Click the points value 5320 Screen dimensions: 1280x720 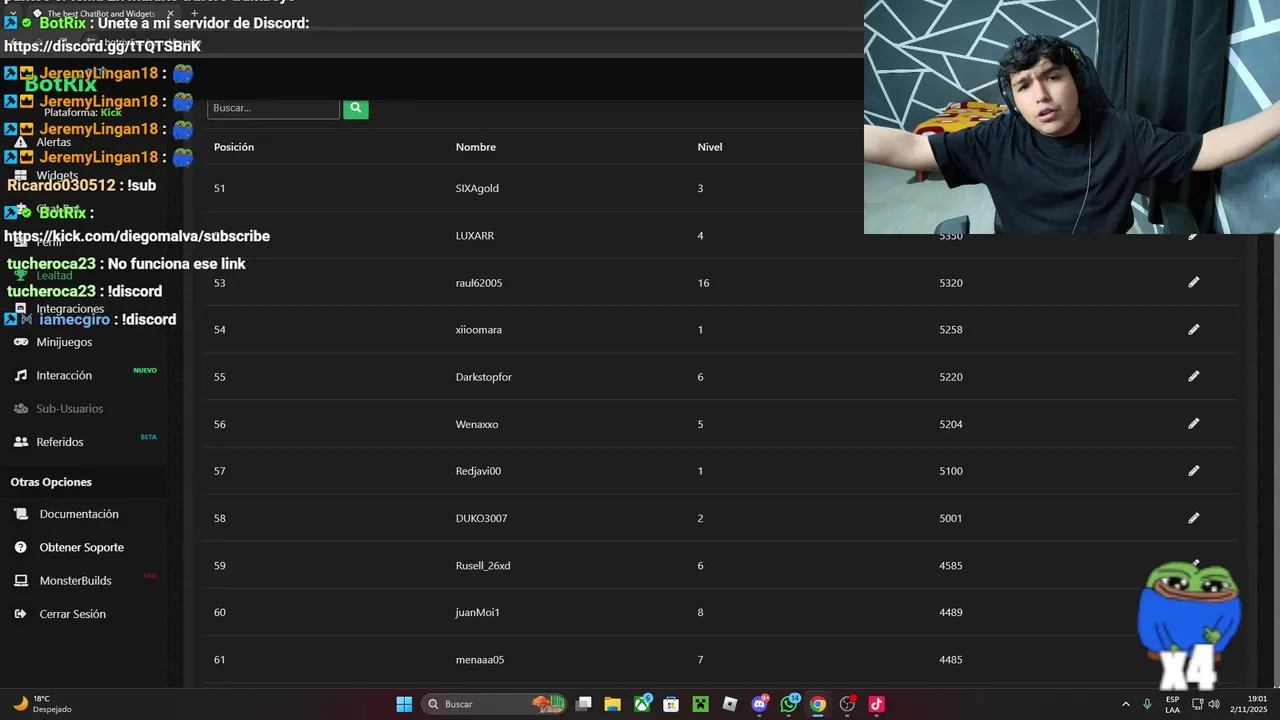[x=951, y=283]
